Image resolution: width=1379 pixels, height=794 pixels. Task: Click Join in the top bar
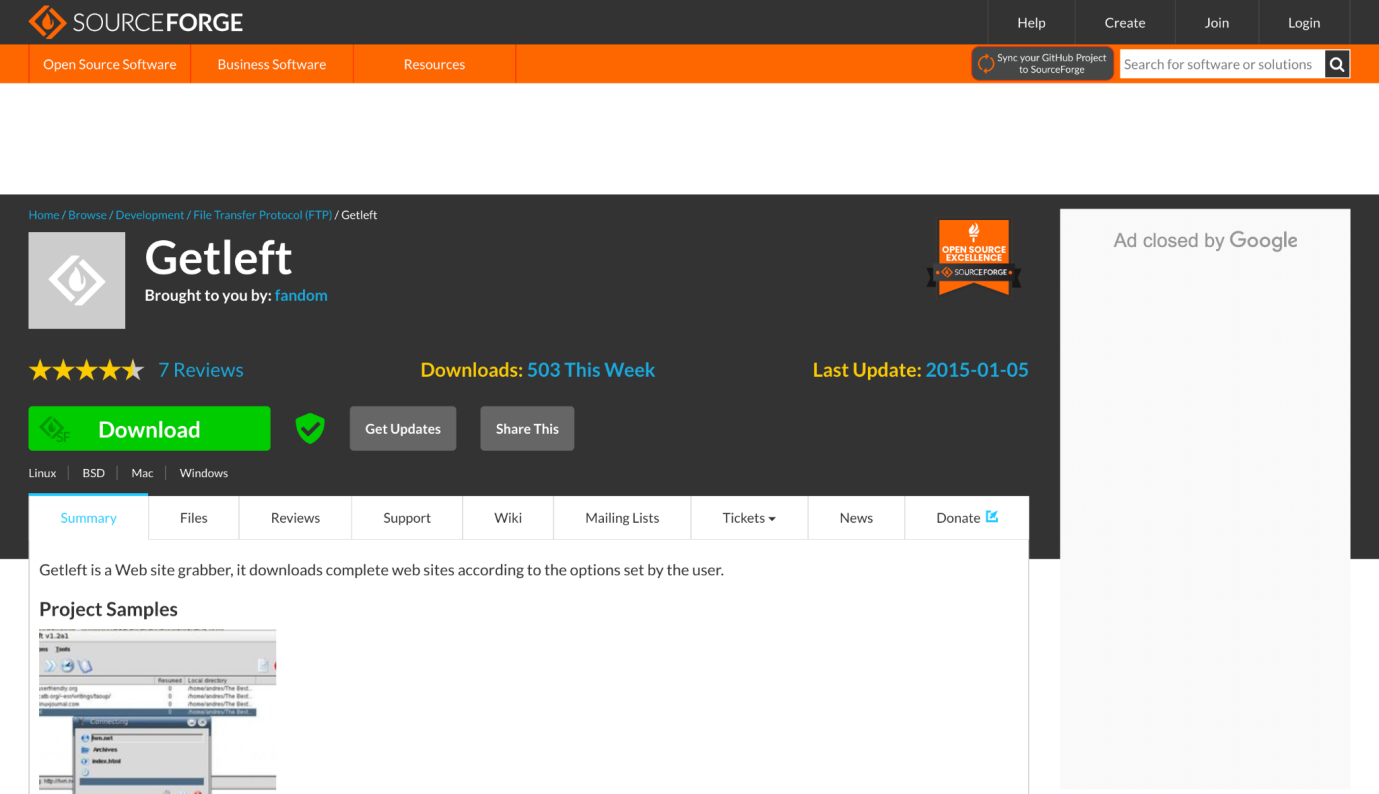coord(1217,22)
